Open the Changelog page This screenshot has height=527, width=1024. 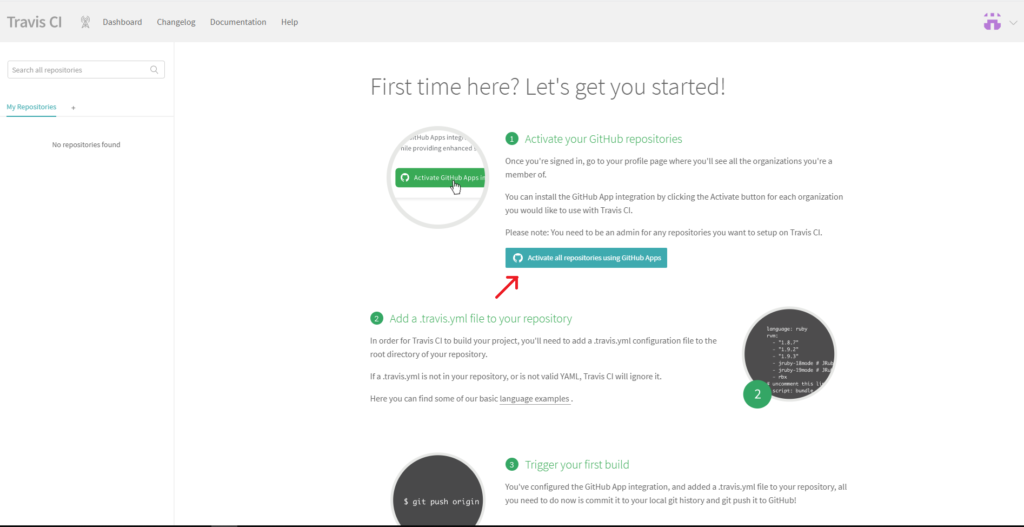pyautogui.click(x=176, y=22)
